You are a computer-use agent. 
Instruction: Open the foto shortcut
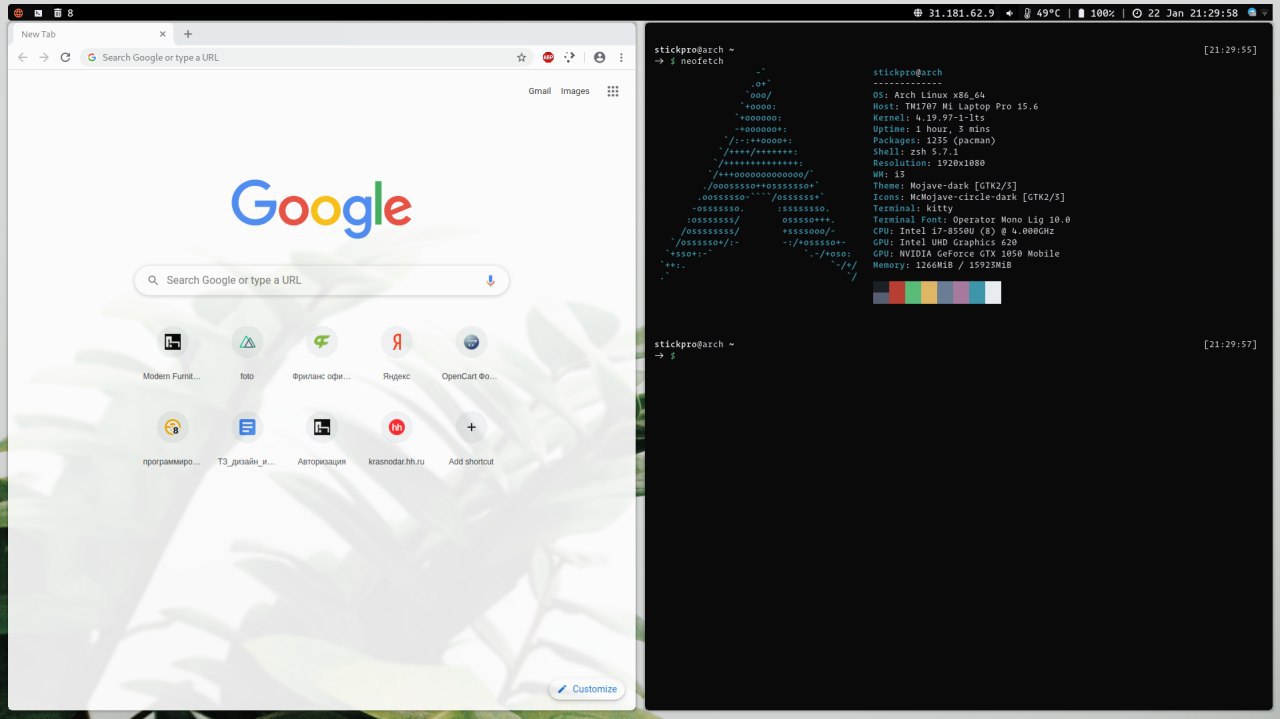[247, 353]
